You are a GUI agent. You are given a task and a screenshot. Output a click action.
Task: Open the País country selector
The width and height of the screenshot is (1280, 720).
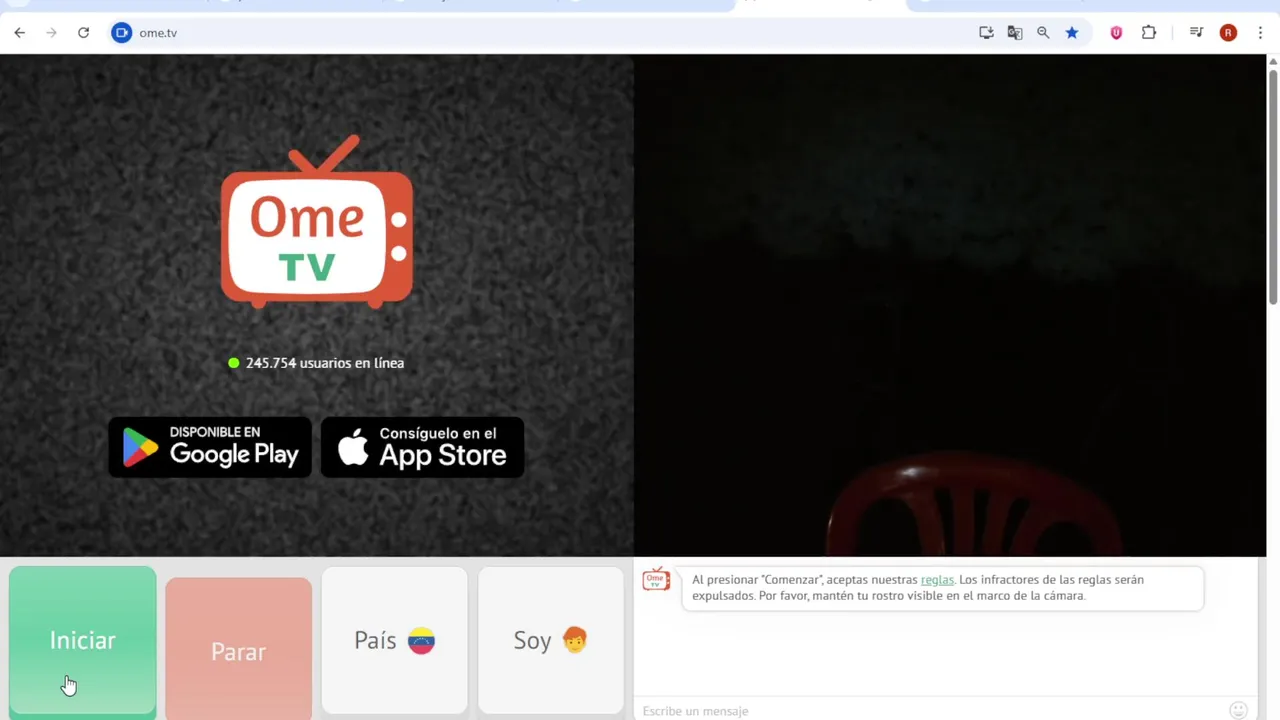394,641
